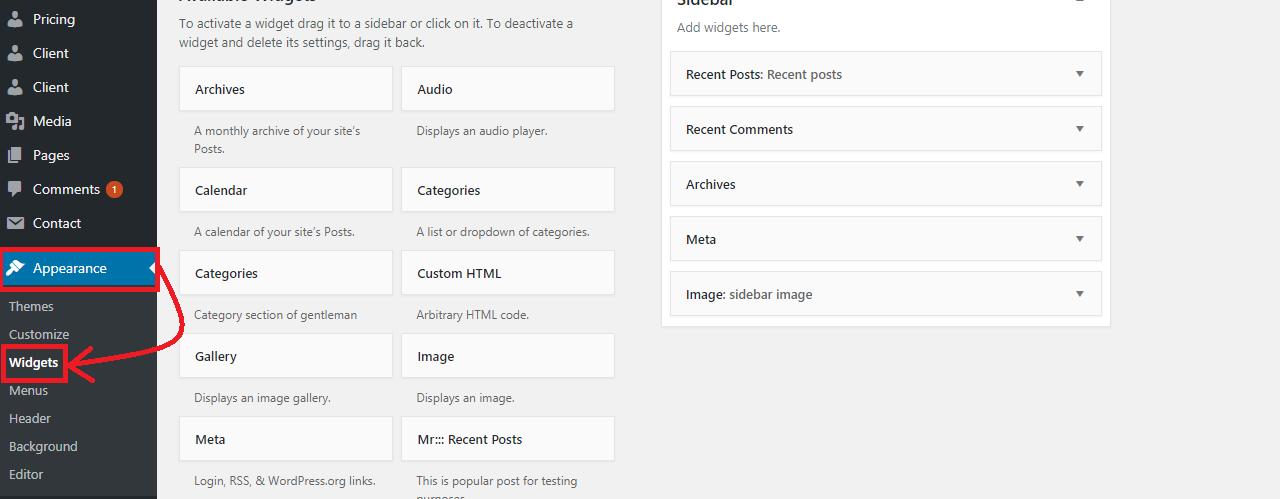Open the Customize submenu item

click(39, 334)
